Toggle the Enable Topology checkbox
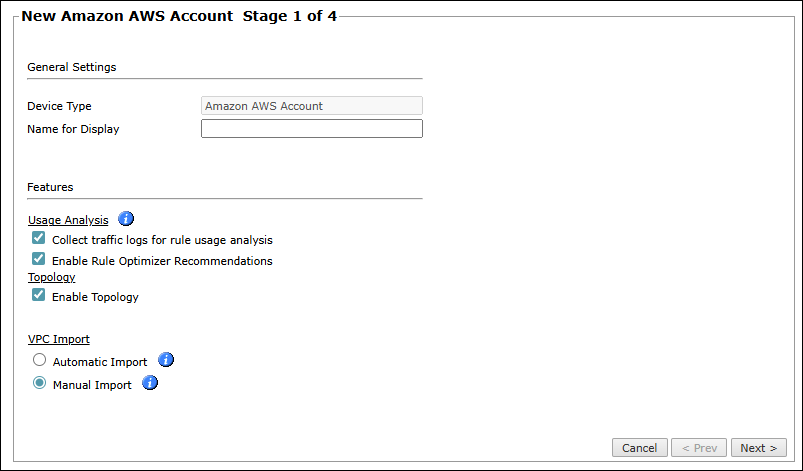The height and width of the screenshot is (471, 803). (x=39, y=296)
